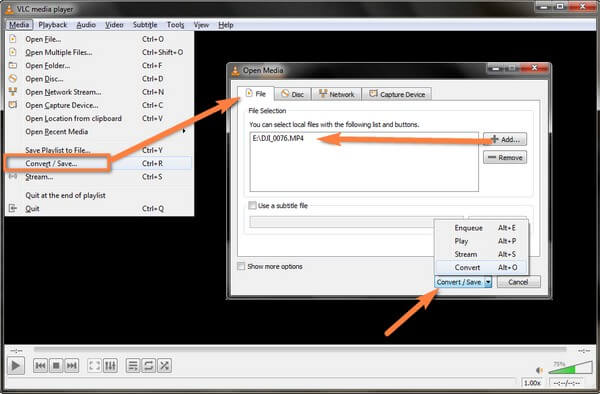
Task: Check 'Show more options' box
Action: click(x=241, y=266)
